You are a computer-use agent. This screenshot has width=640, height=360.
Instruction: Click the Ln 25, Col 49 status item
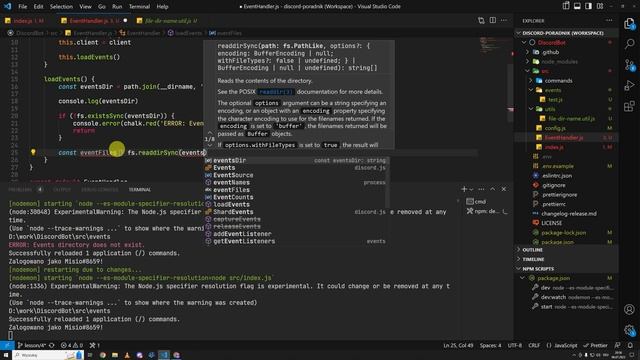point(458,345)
